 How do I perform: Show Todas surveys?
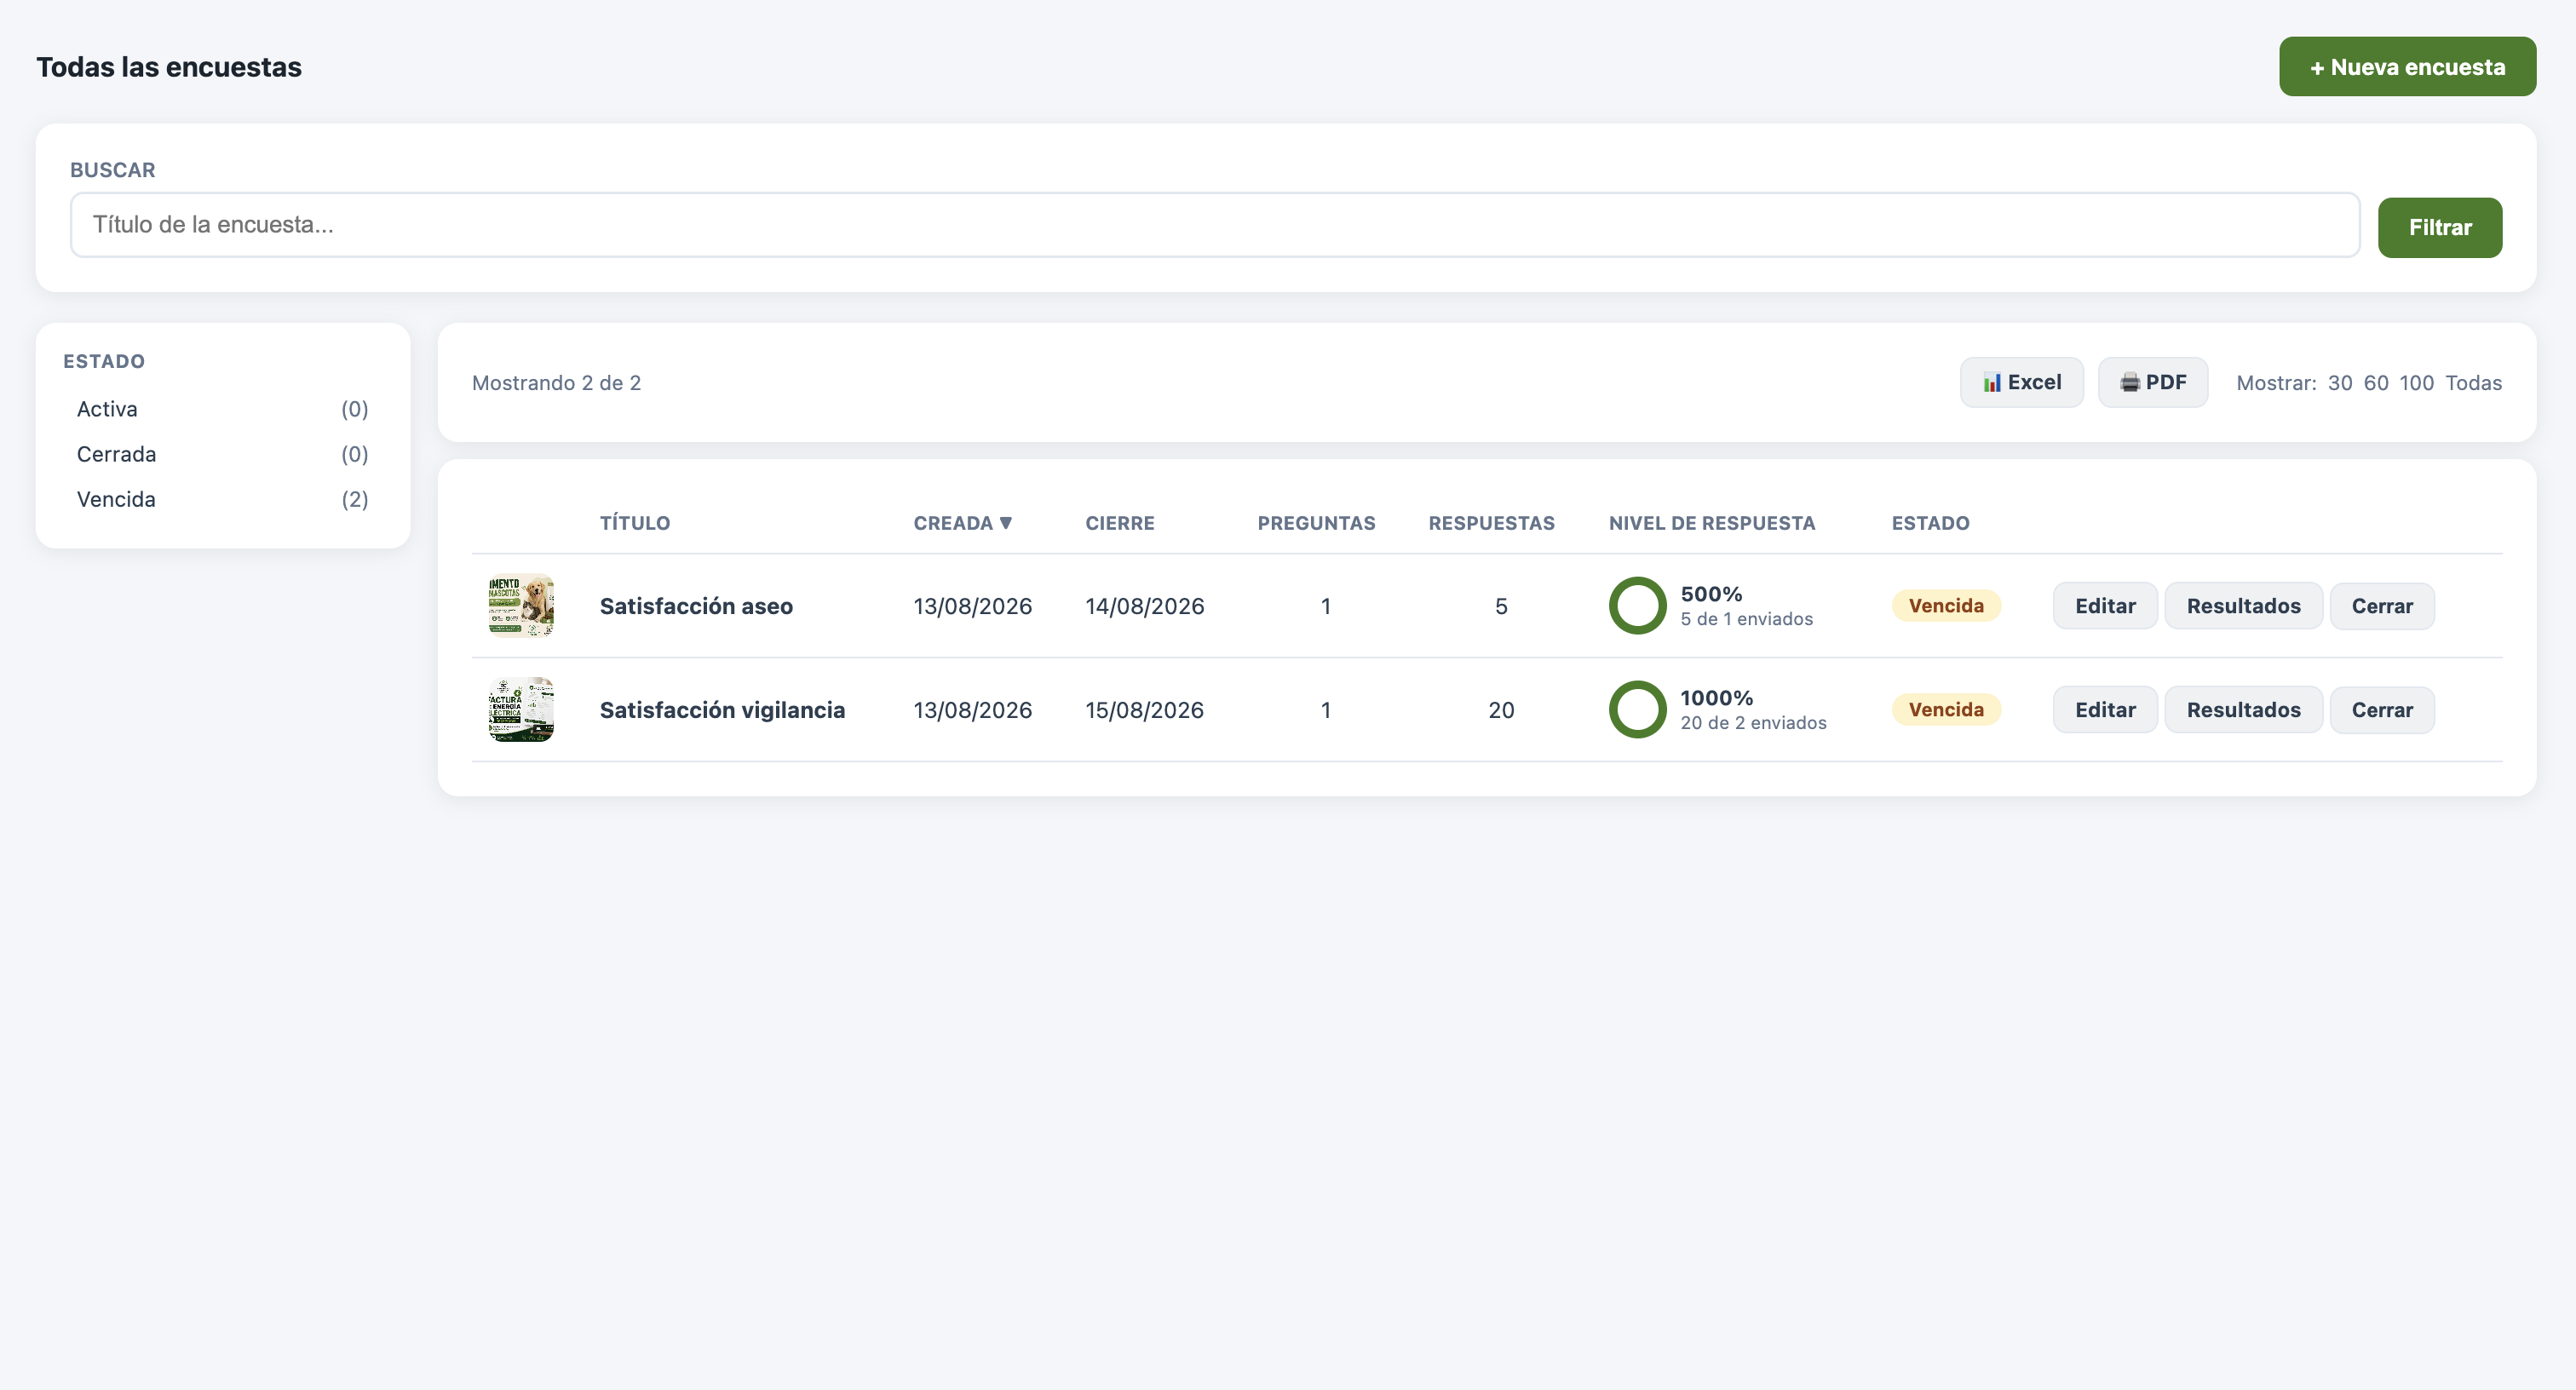pyautogui.click(x=2473, y=383)
